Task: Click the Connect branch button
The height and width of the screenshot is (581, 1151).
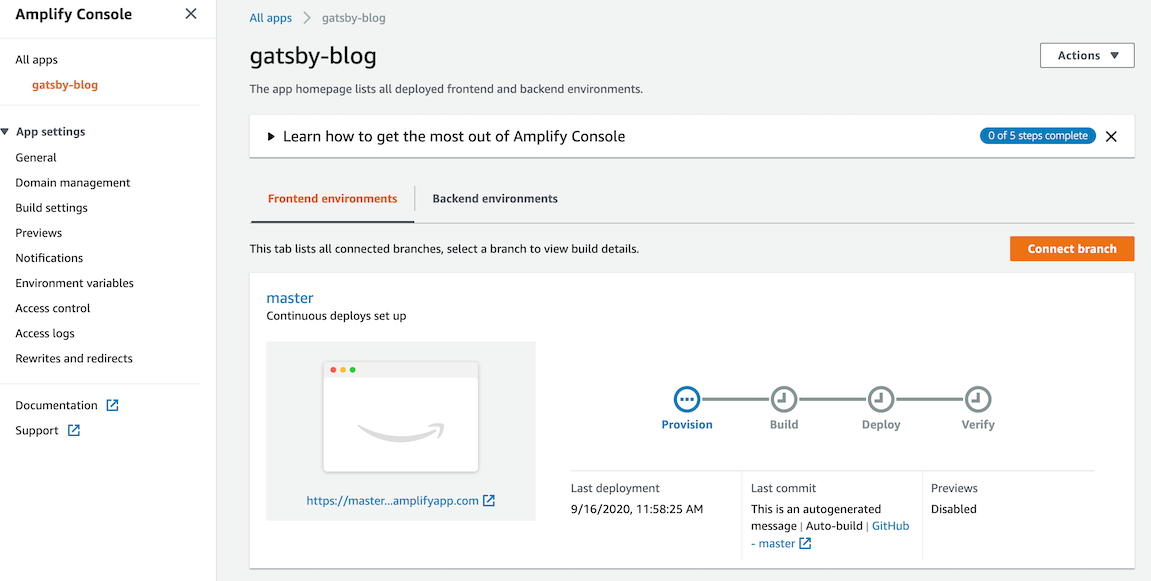Action: pyautogui.click(x=1072, y=248)
